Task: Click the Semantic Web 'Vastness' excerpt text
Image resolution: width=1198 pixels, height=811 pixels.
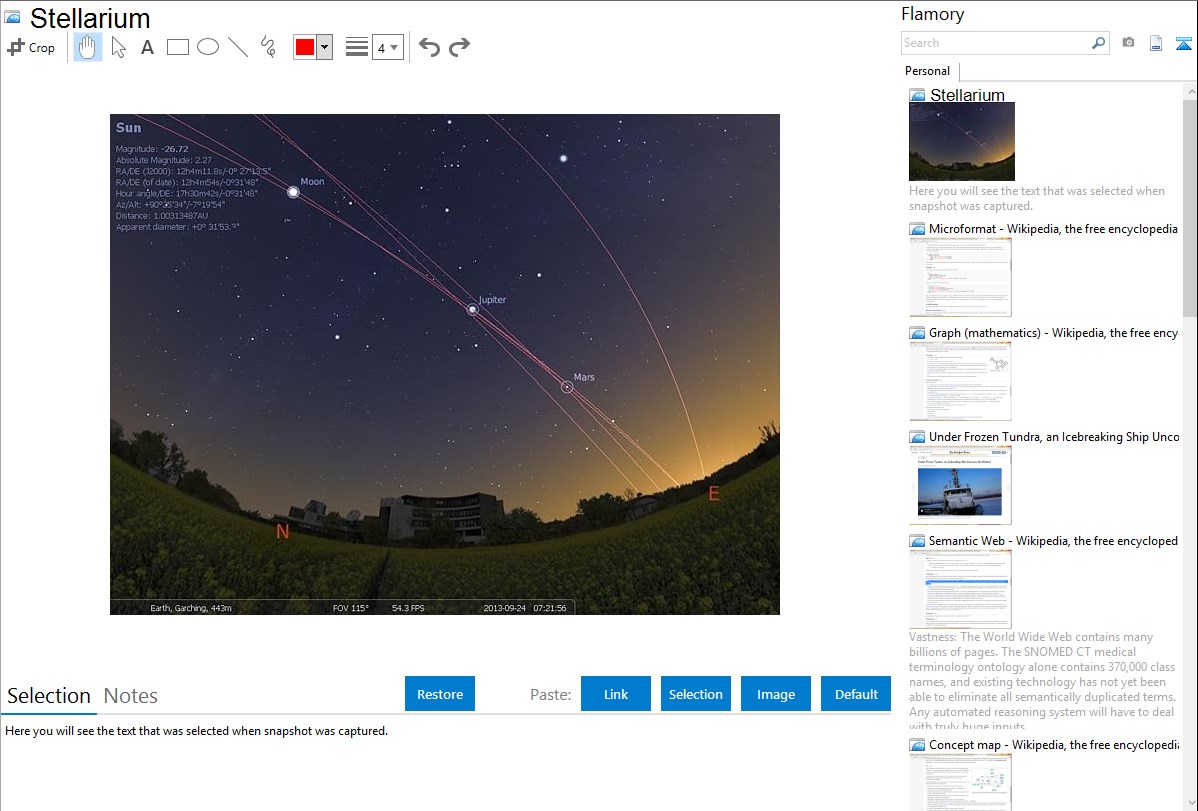Action: [x=1042, y=681]
